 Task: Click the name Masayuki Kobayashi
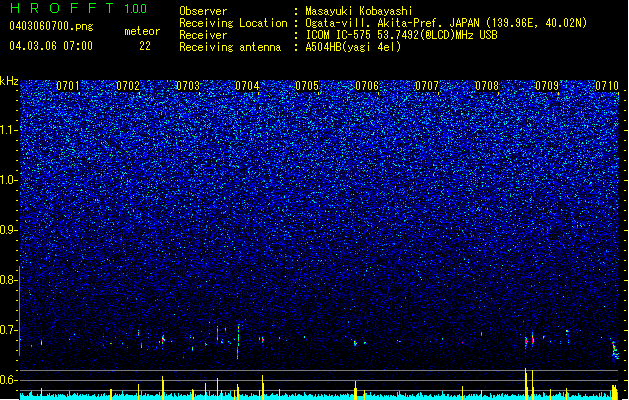[359, 11]
